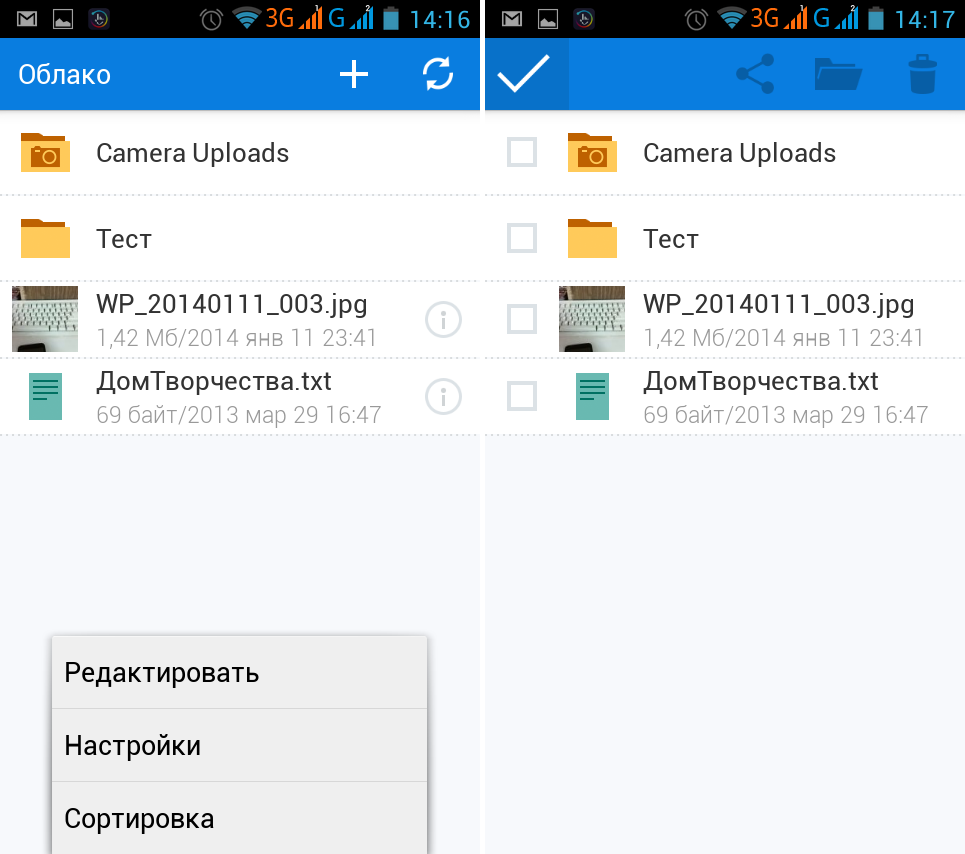Tap the Облако title
The width and height of the screenshot is (965, 854).
coord(65,74)
